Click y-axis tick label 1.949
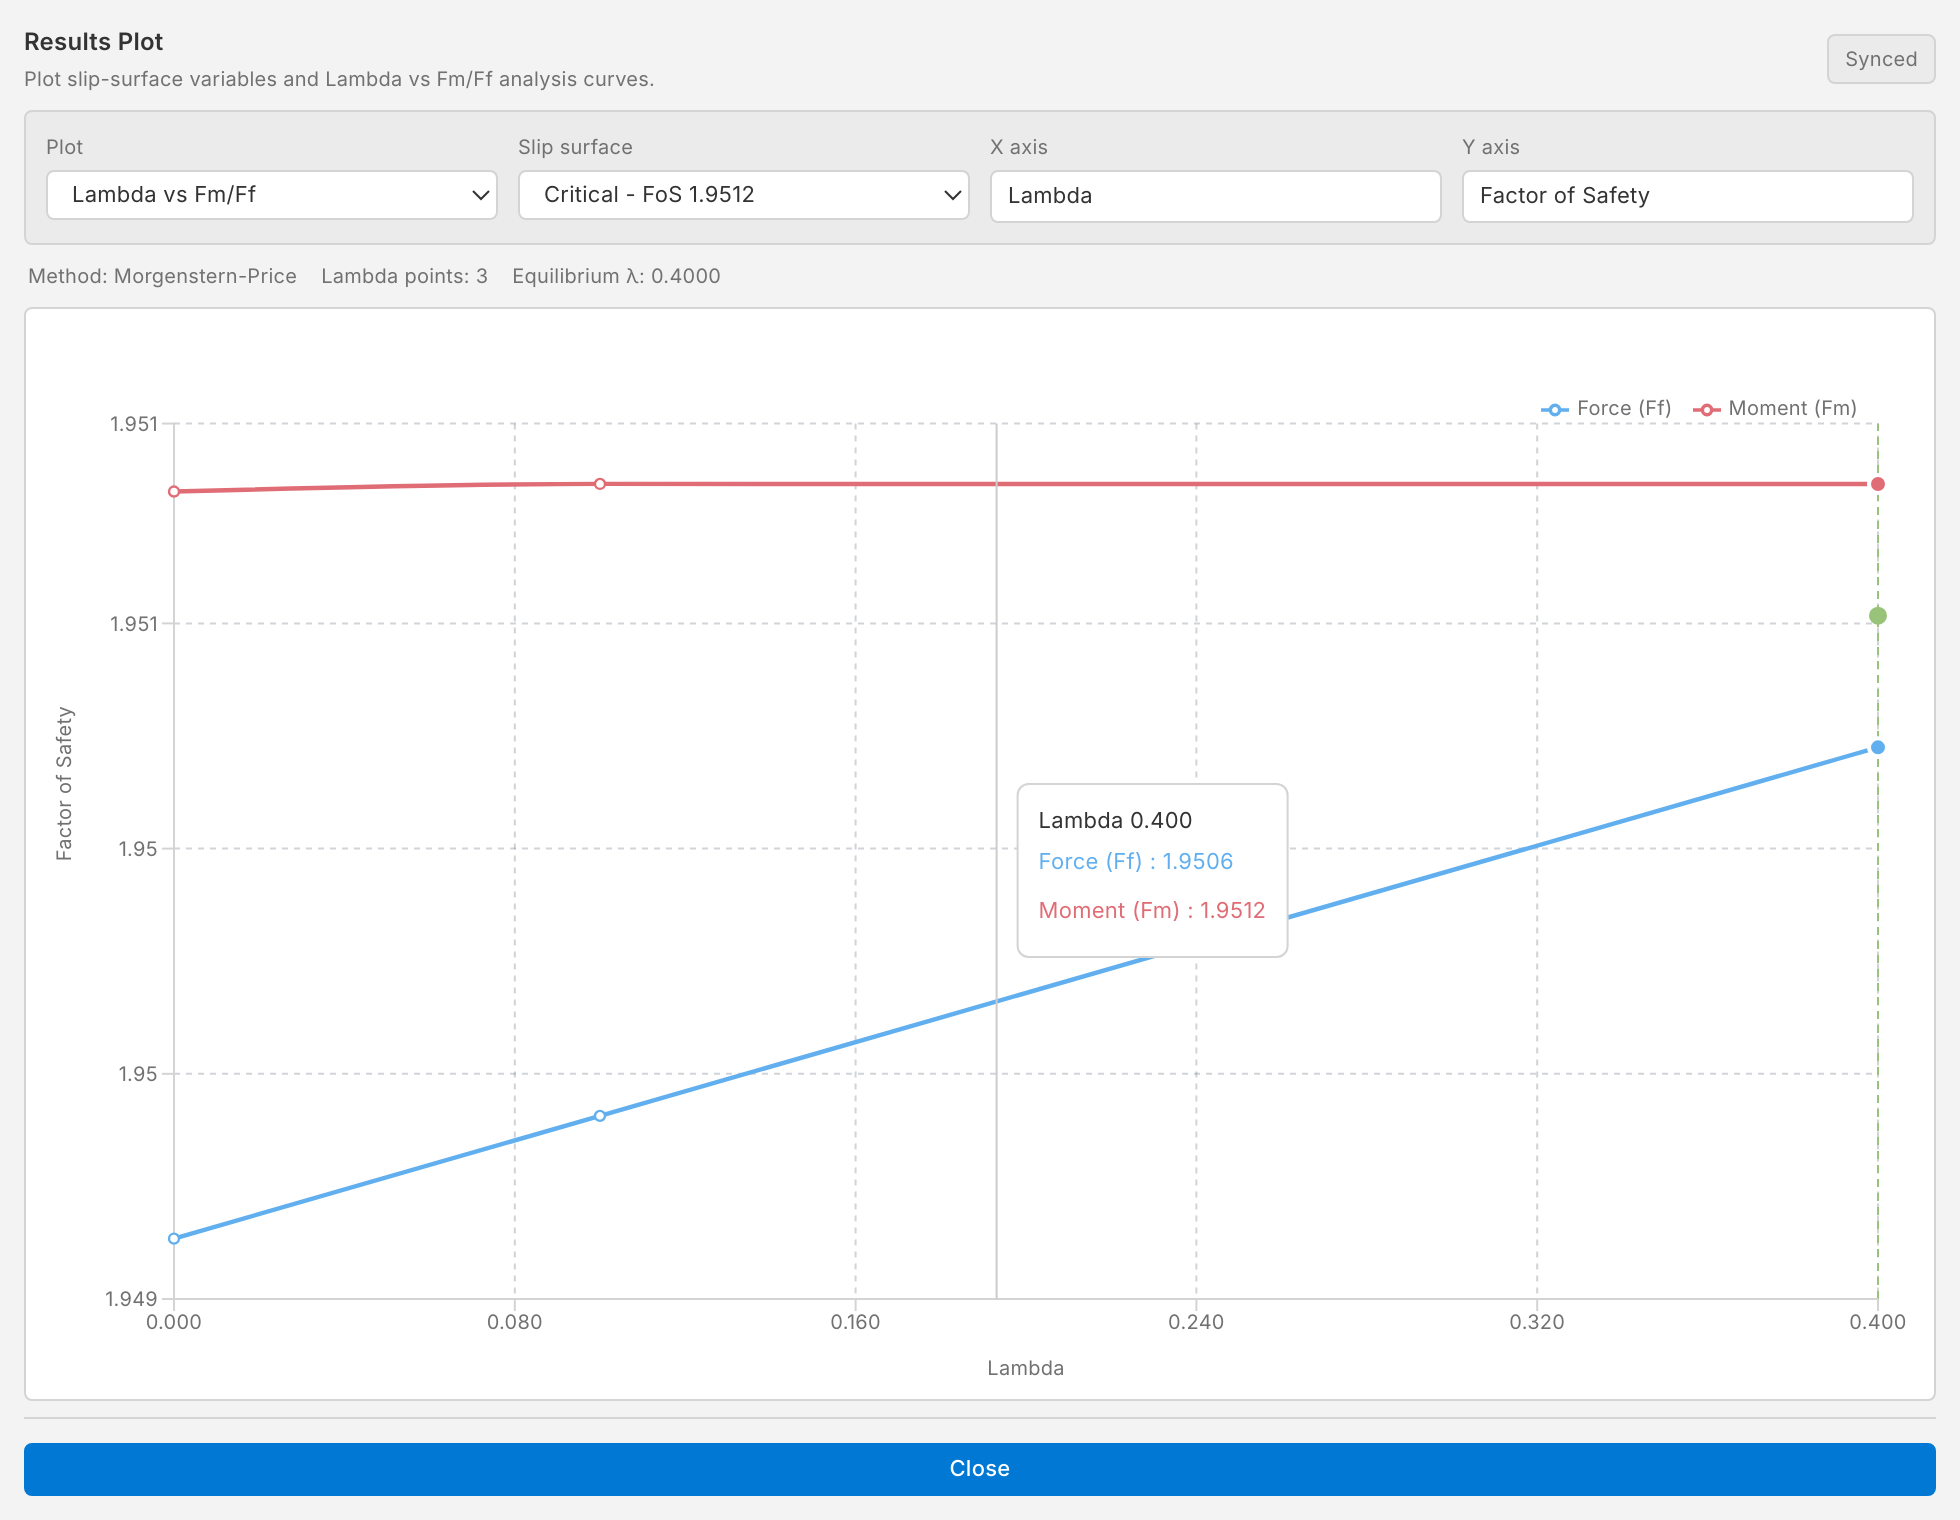 [132, 1298]
